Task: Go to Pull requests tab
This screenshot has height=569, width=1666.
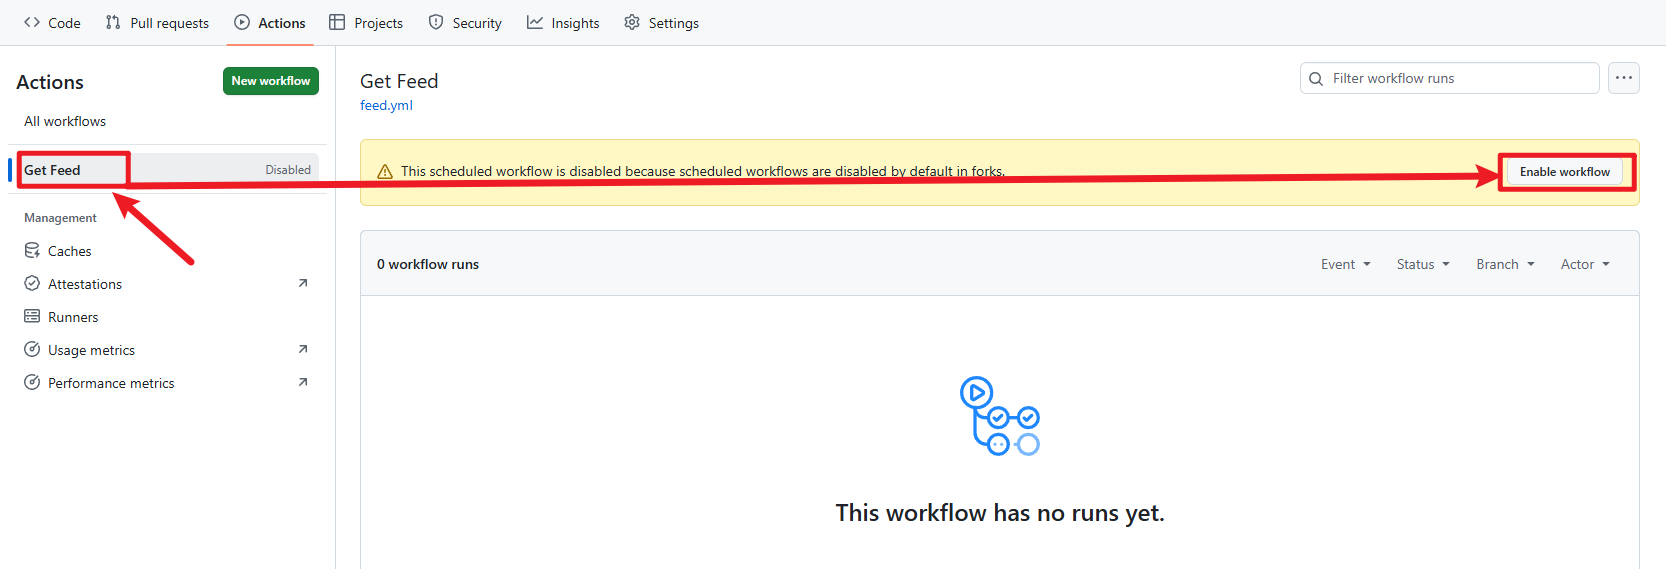Action: coord(157,23)
